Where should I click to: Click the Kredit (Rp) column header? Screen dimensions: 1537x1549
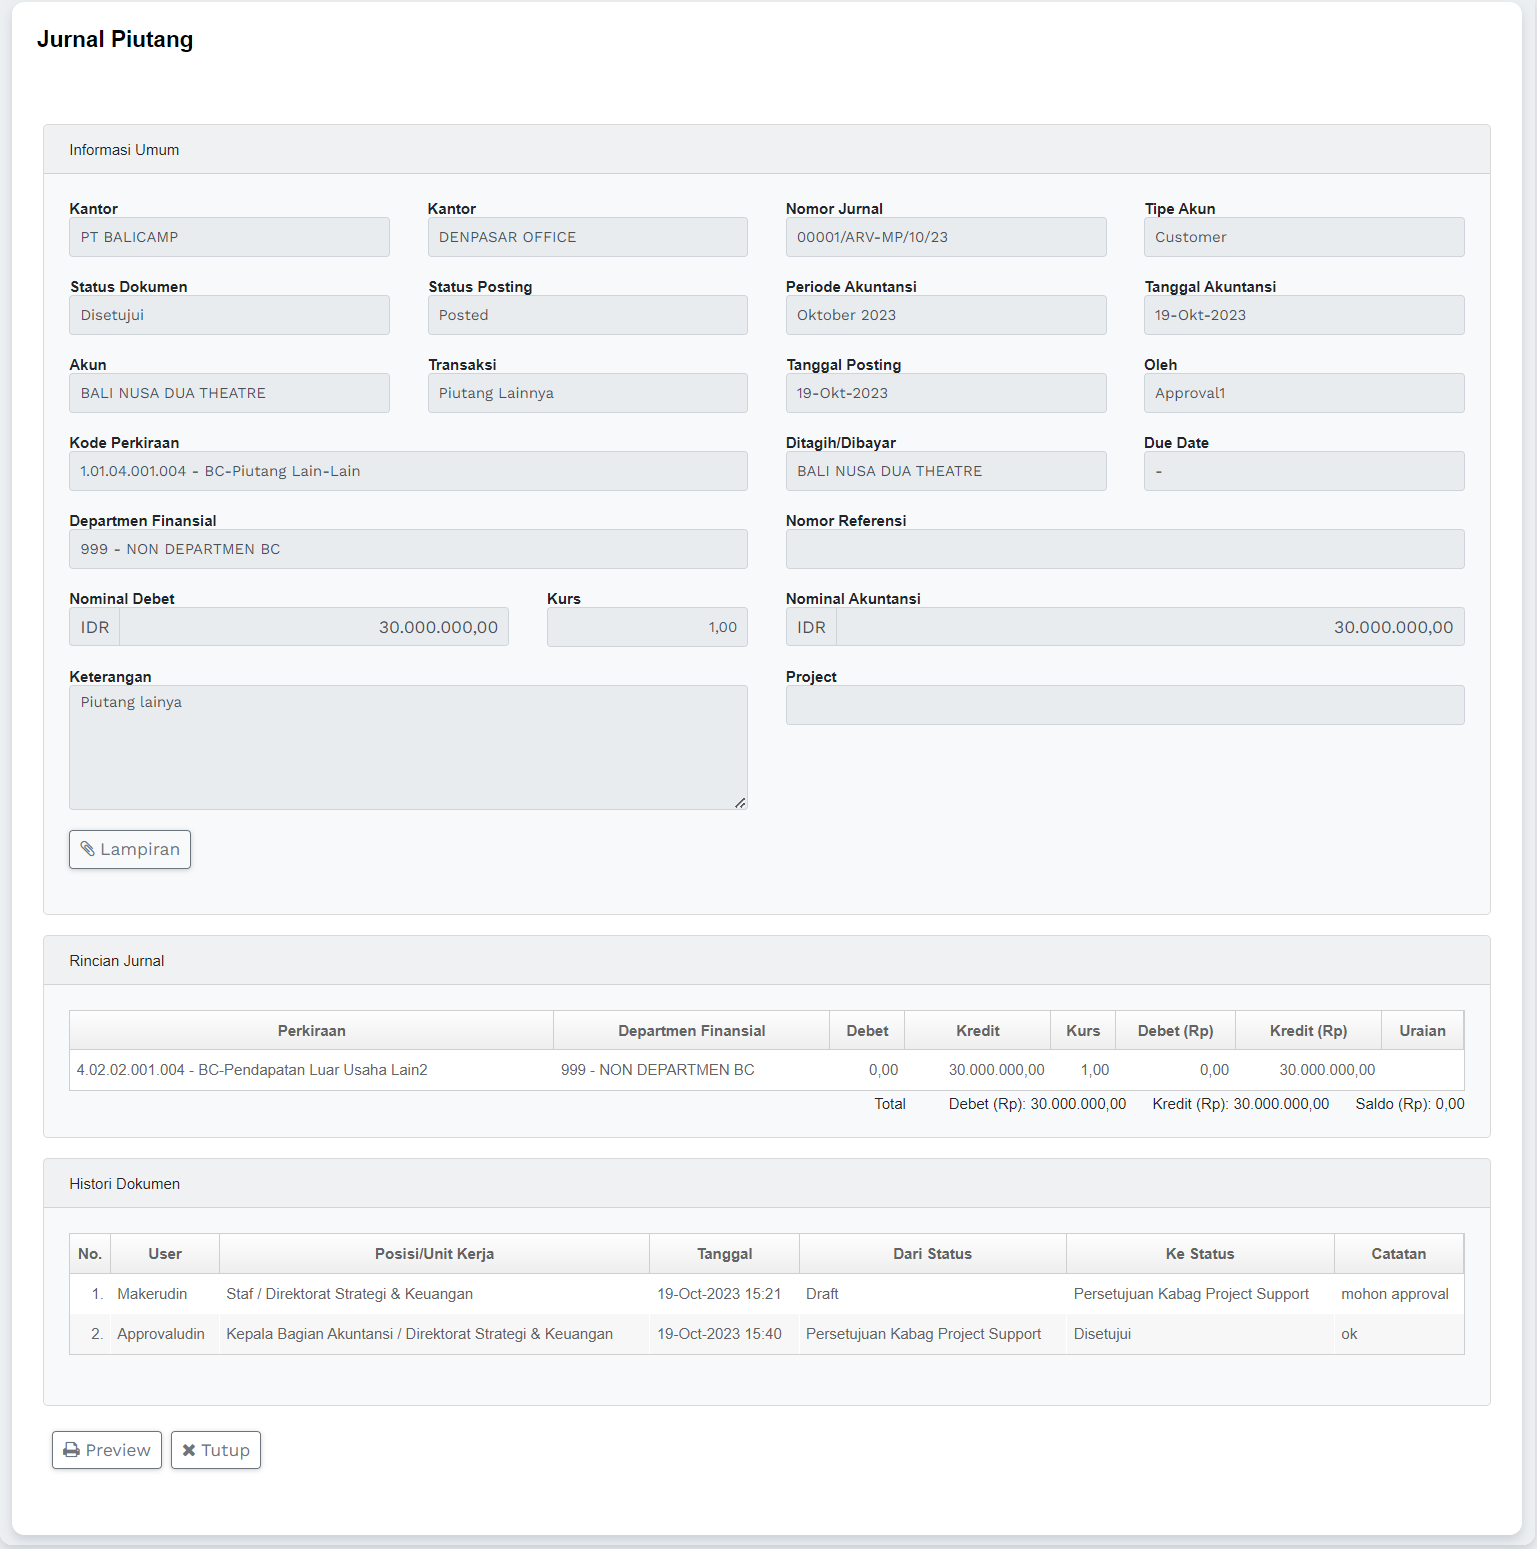tap(1307, 1031)
